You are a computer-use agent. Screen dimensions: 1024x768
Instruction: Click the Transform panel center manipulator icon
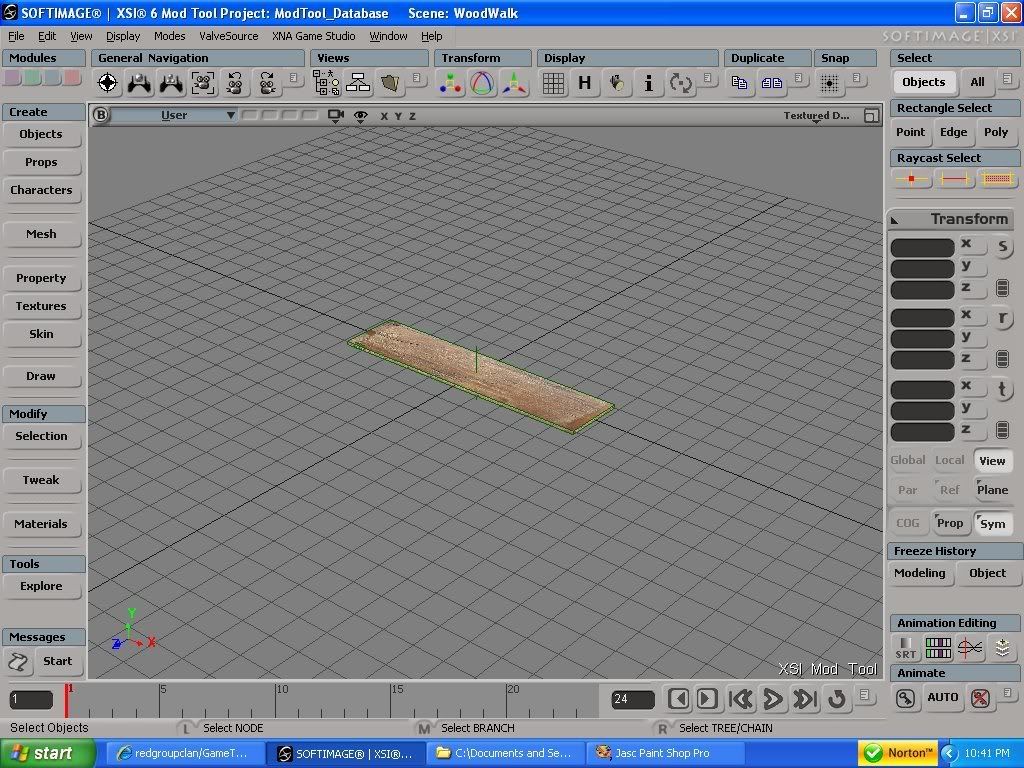tap(450, 83)
